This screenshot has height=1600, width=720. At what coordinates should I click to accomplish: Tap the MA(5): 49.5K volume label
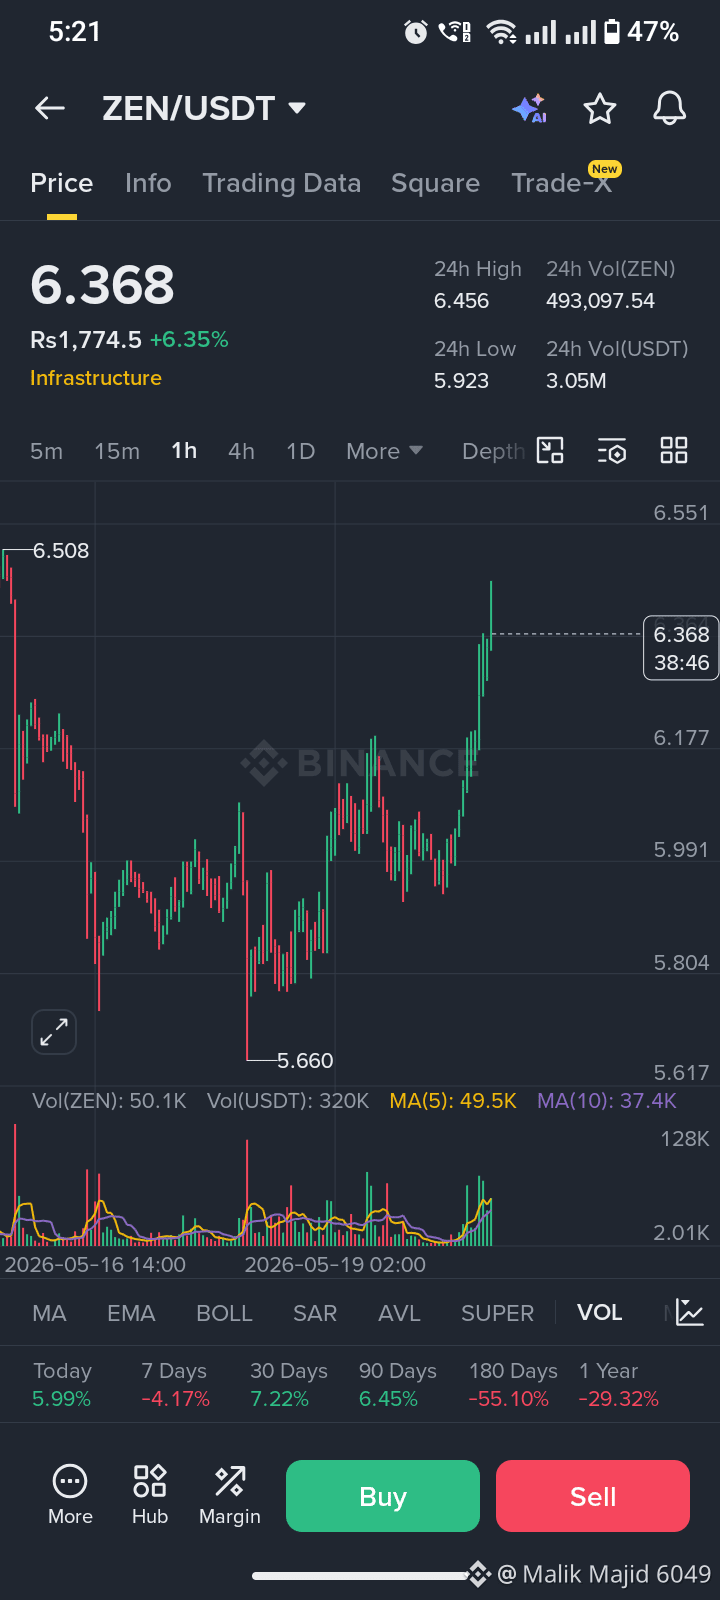453,1101
